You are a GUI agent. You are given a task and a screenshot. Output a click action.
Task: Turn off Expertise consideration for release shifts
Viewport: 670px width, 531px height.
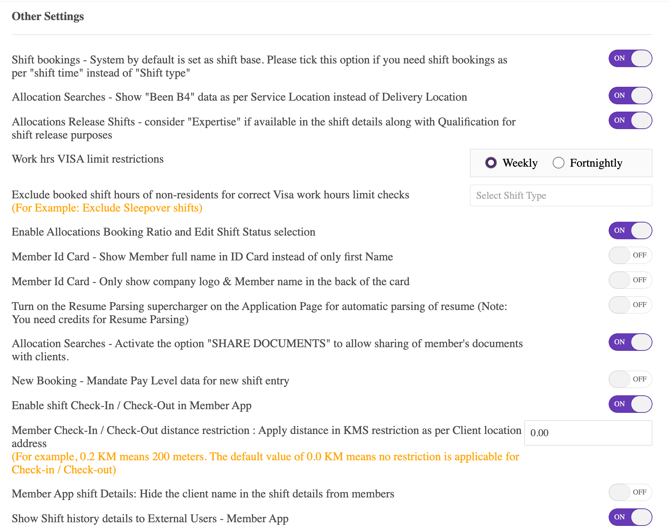[x=630, y=121]
